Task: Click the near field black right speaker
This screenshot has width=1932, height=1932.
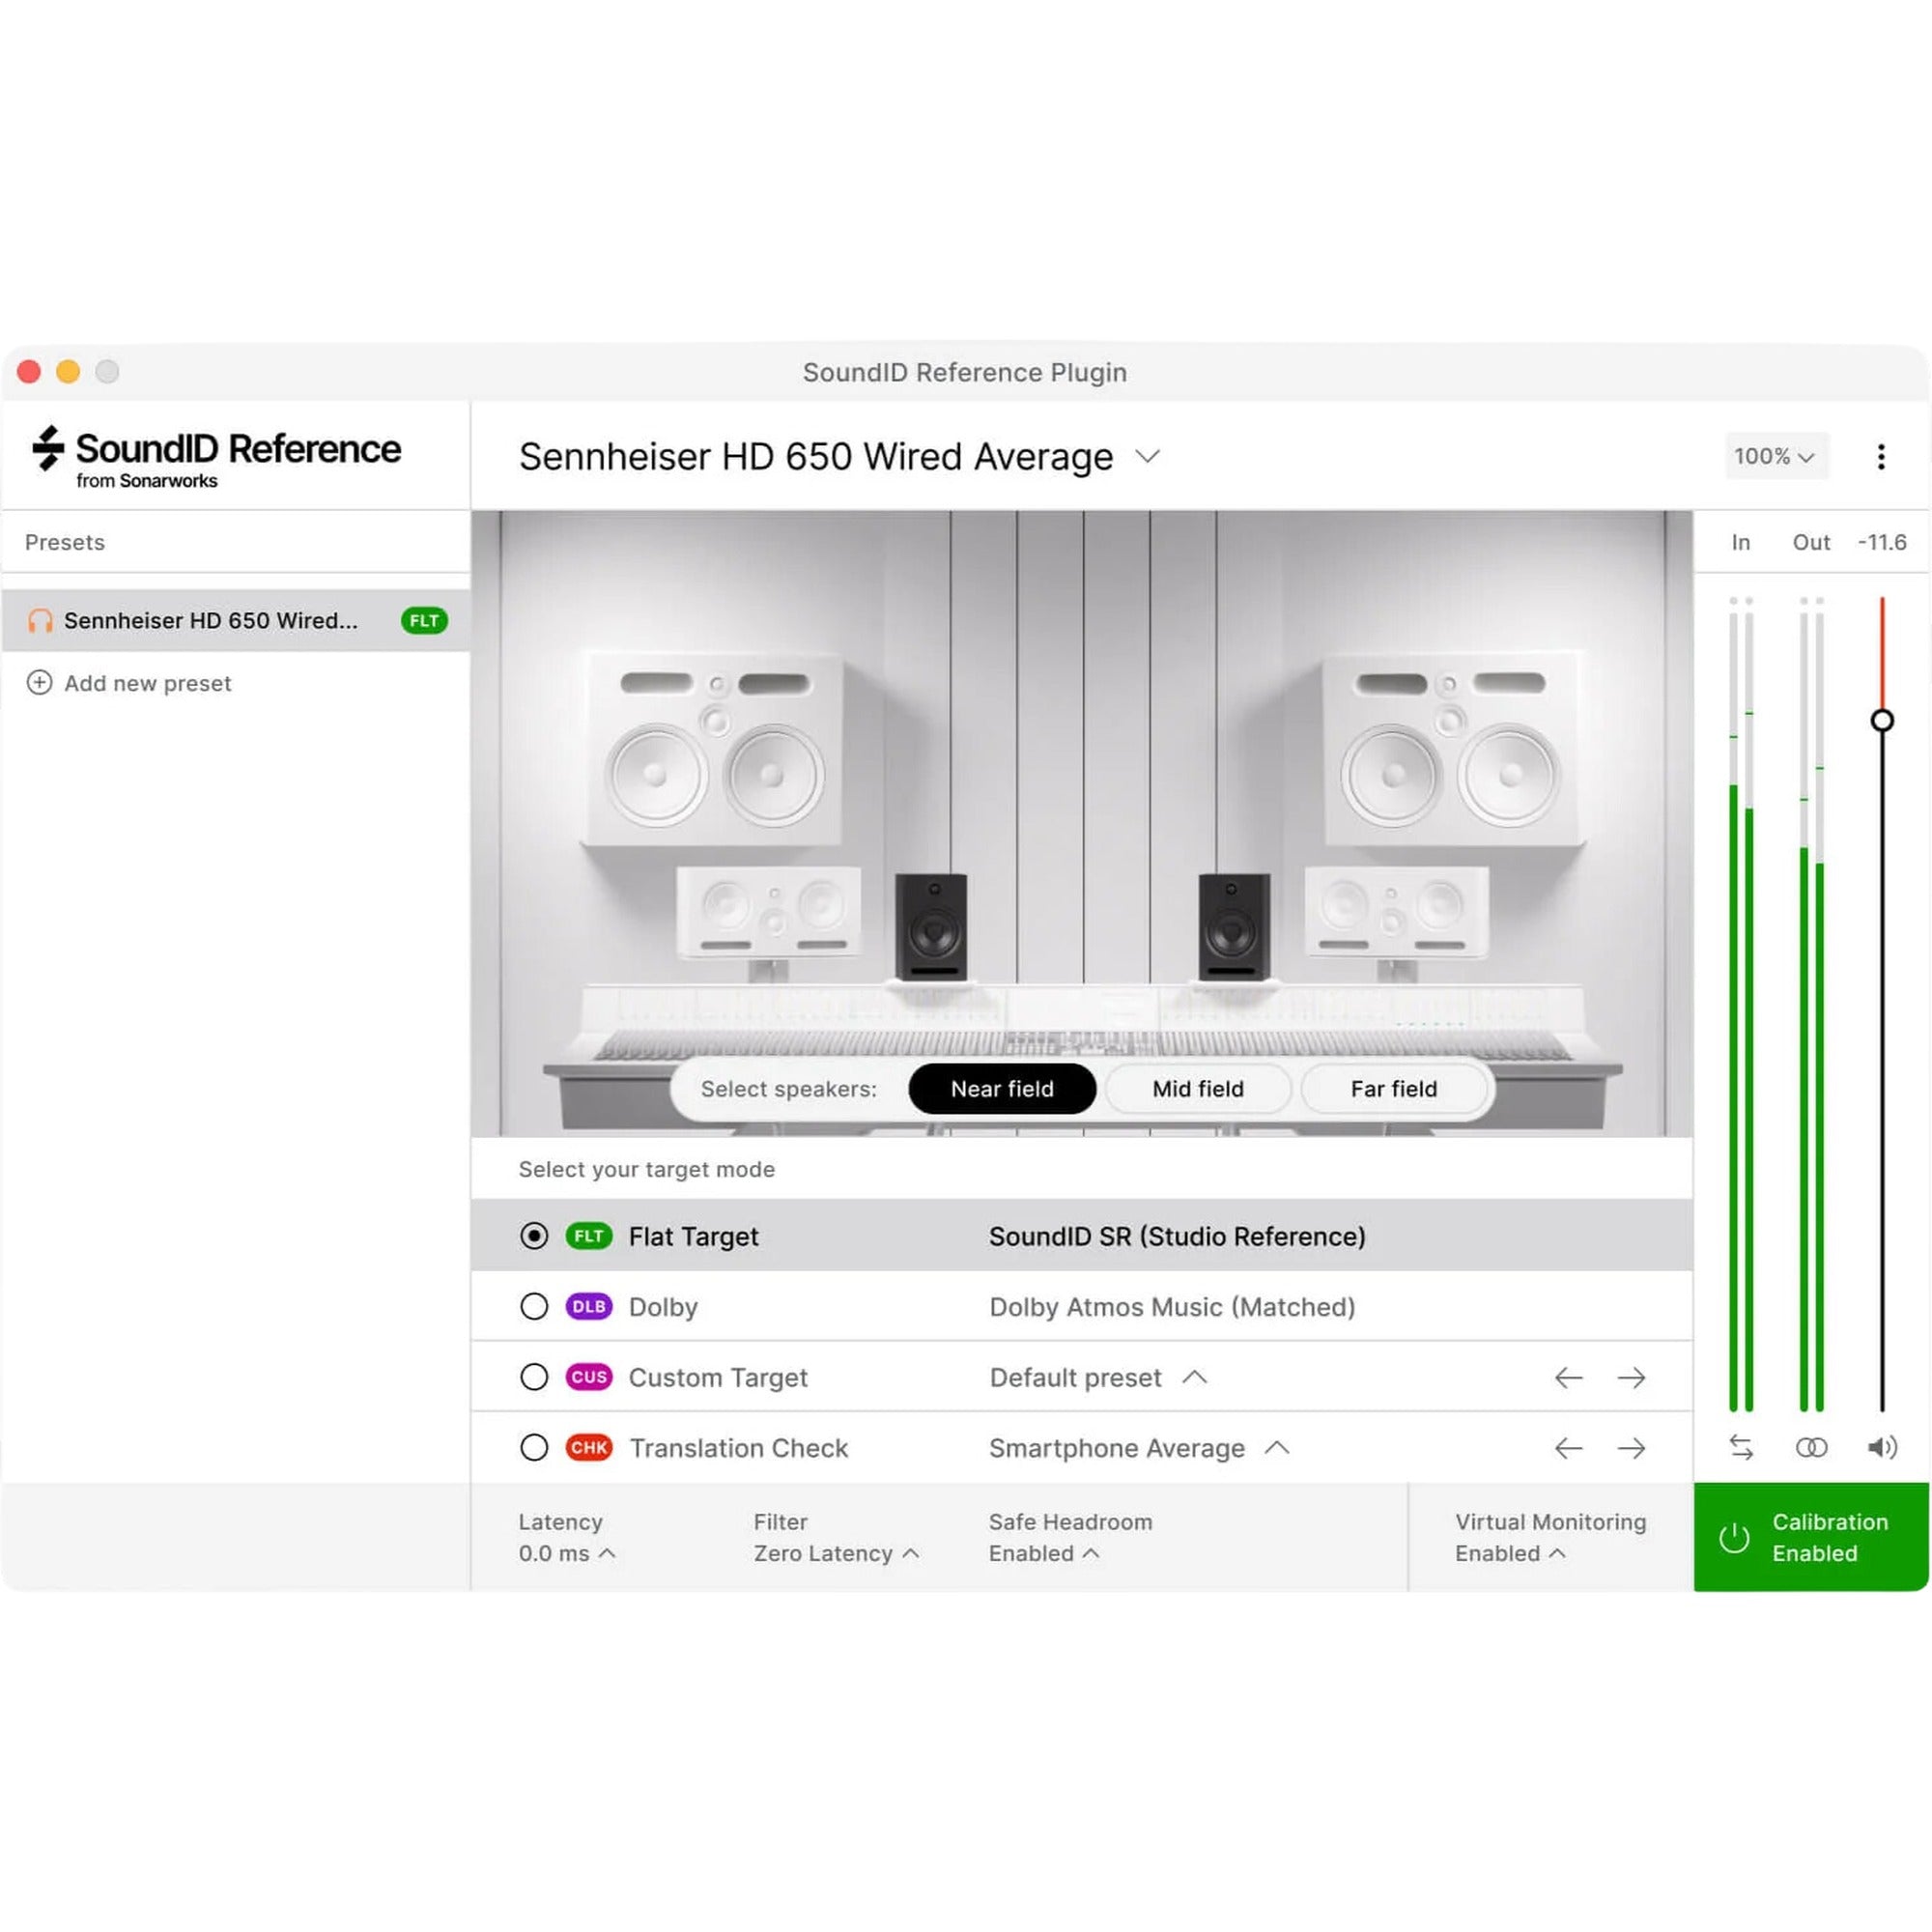Action: point(1234,927)
